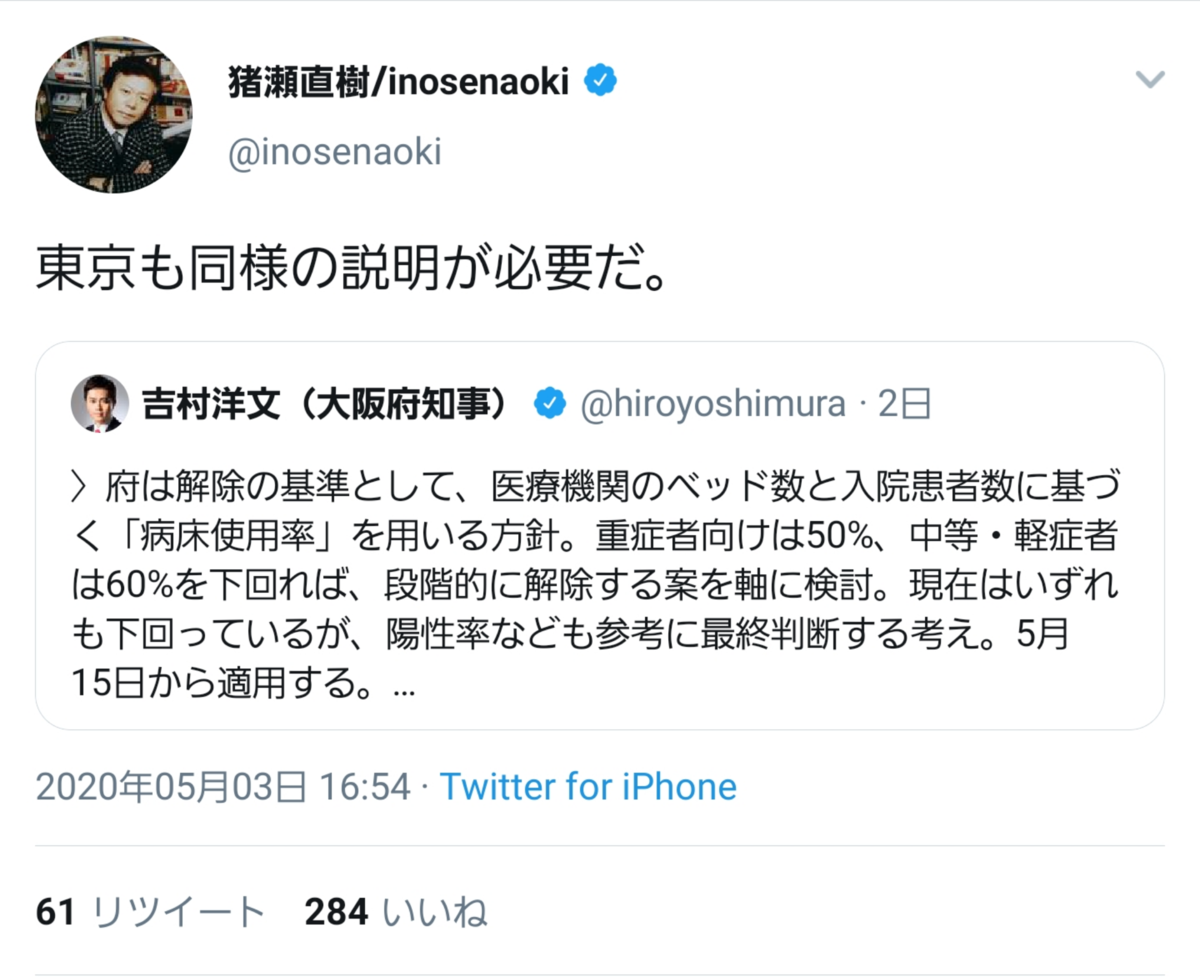Click the small 吉村洋文 avatar in quoted tweet
This screenshot has height=977, width=1200.
click(99, 404)
